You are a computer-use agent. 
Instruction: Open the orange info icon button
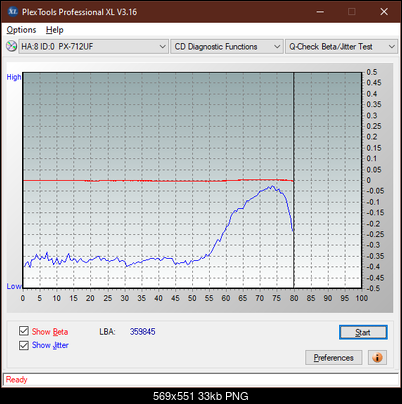point(377,358)
